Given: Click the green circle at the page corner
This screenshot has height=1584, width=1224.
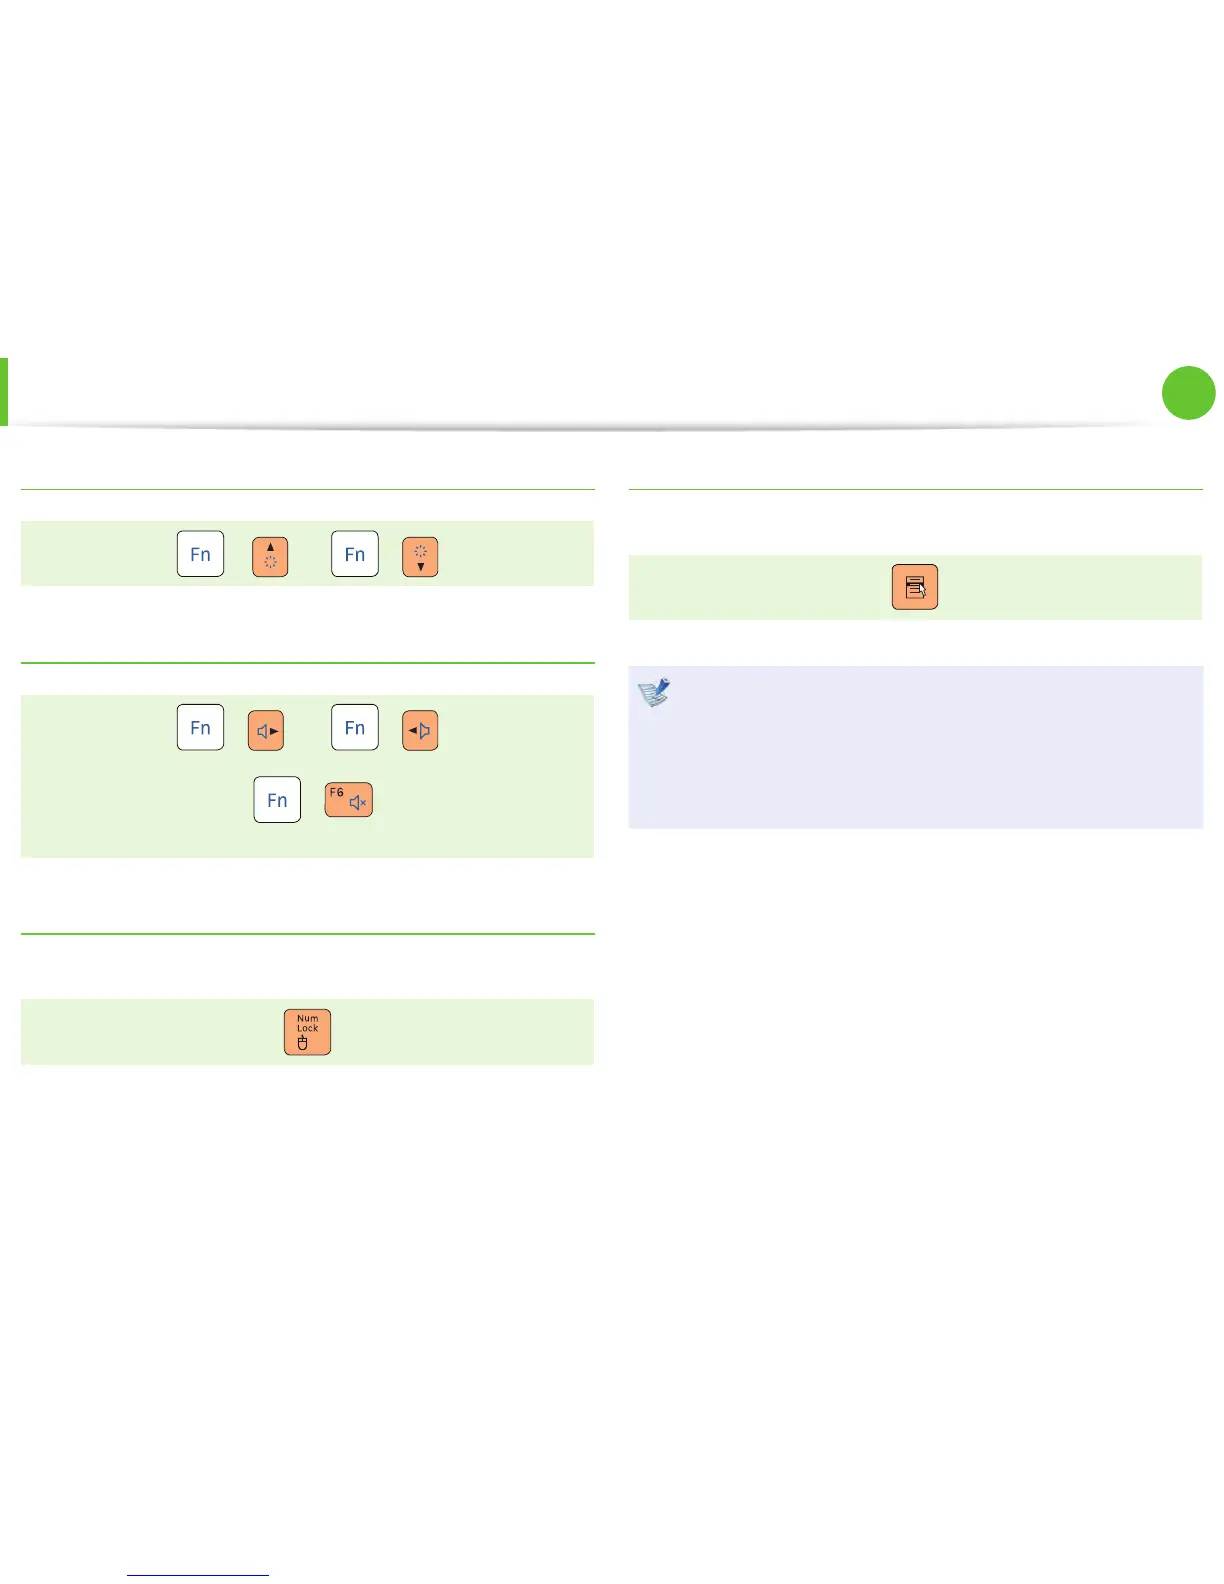Looking at the screenshot, I should click(1188, 393).
